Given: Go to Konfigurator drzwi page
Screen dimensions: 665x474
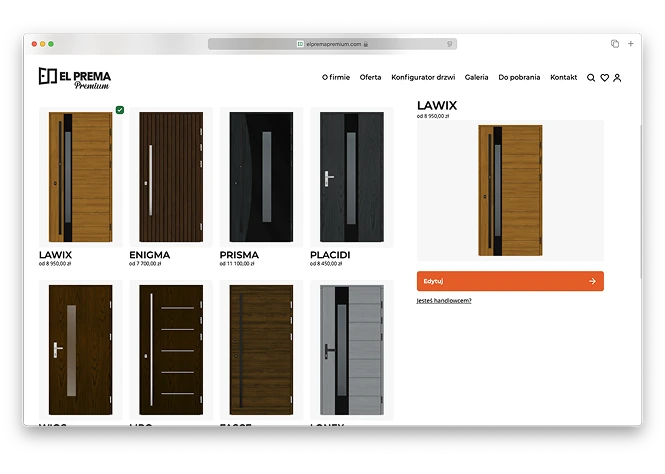Looking at the screenshot, I should [422, 77].
